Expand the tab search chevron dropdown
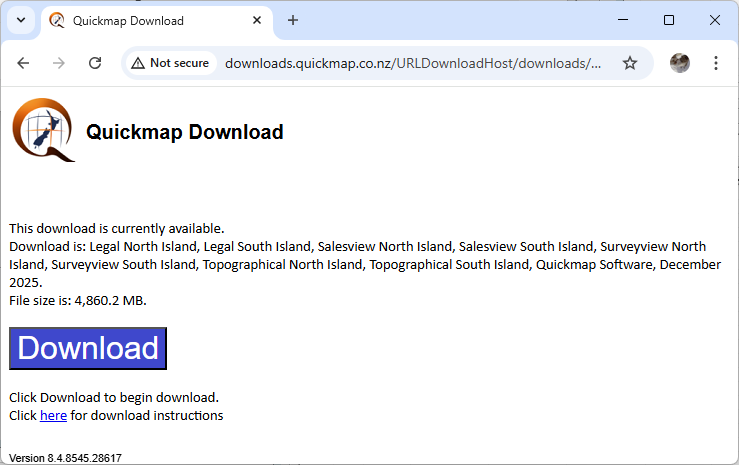The height and width of the screenshot is (465, 739). pos(20,20)
